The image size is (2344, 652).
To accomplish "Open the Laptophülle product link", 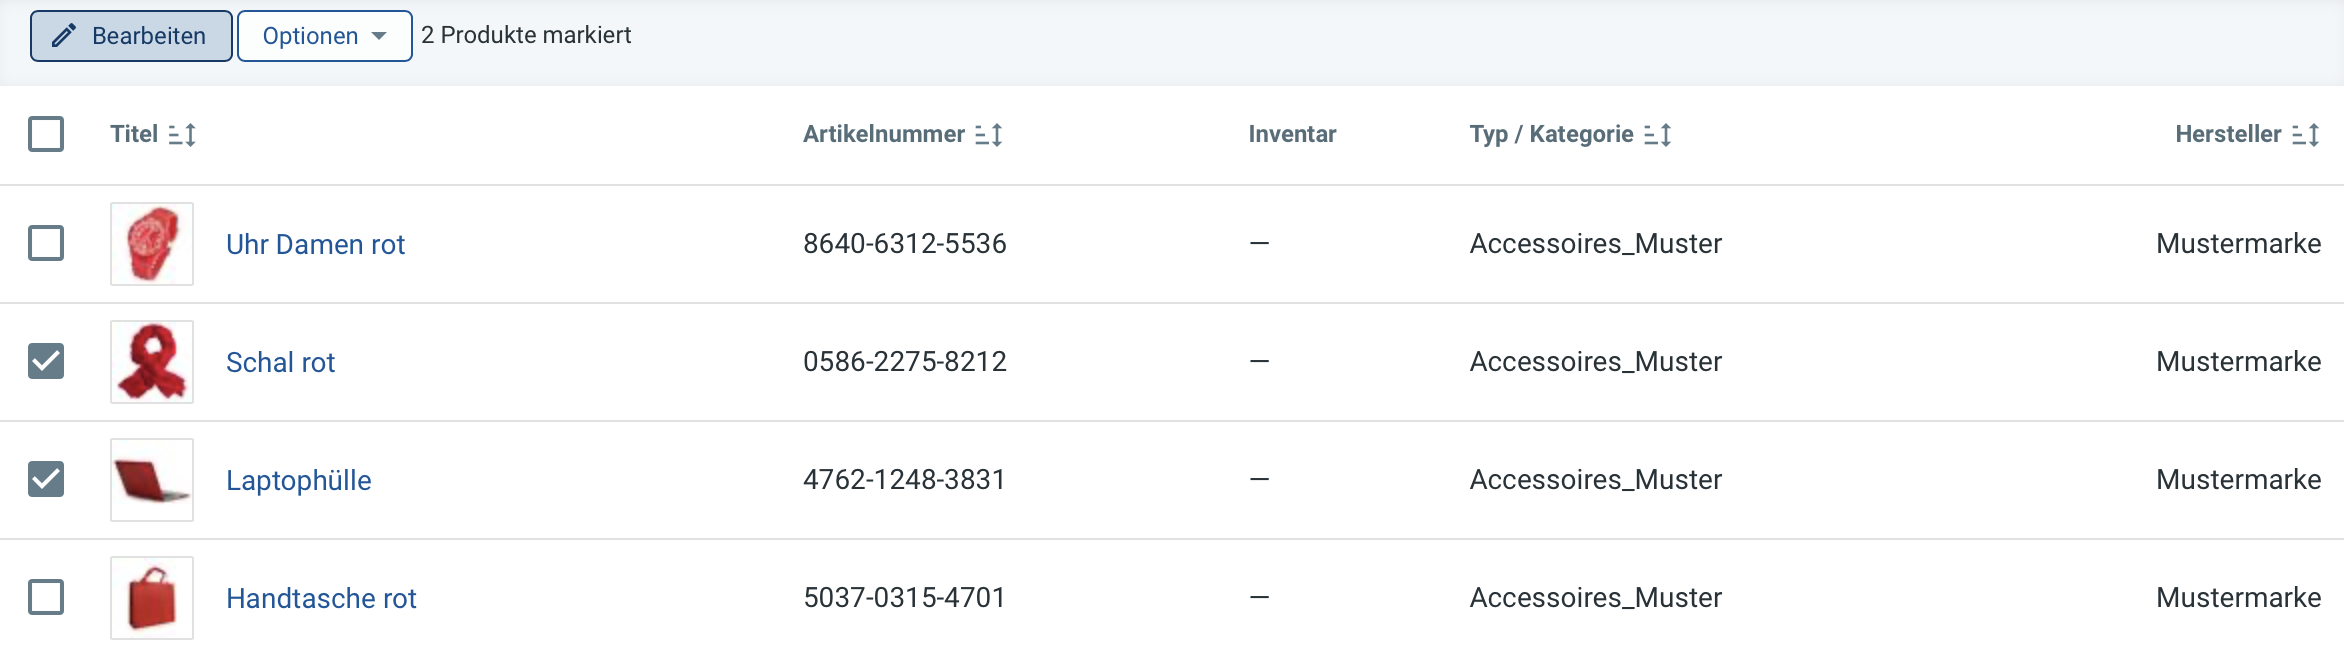I will click(298, 480).
